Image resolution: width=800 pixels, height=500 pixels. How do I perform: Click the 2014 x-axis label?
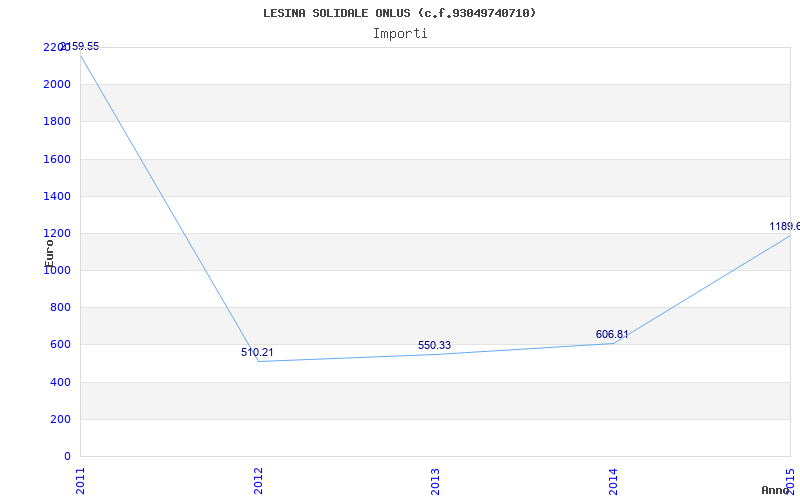tap(613, 481)
